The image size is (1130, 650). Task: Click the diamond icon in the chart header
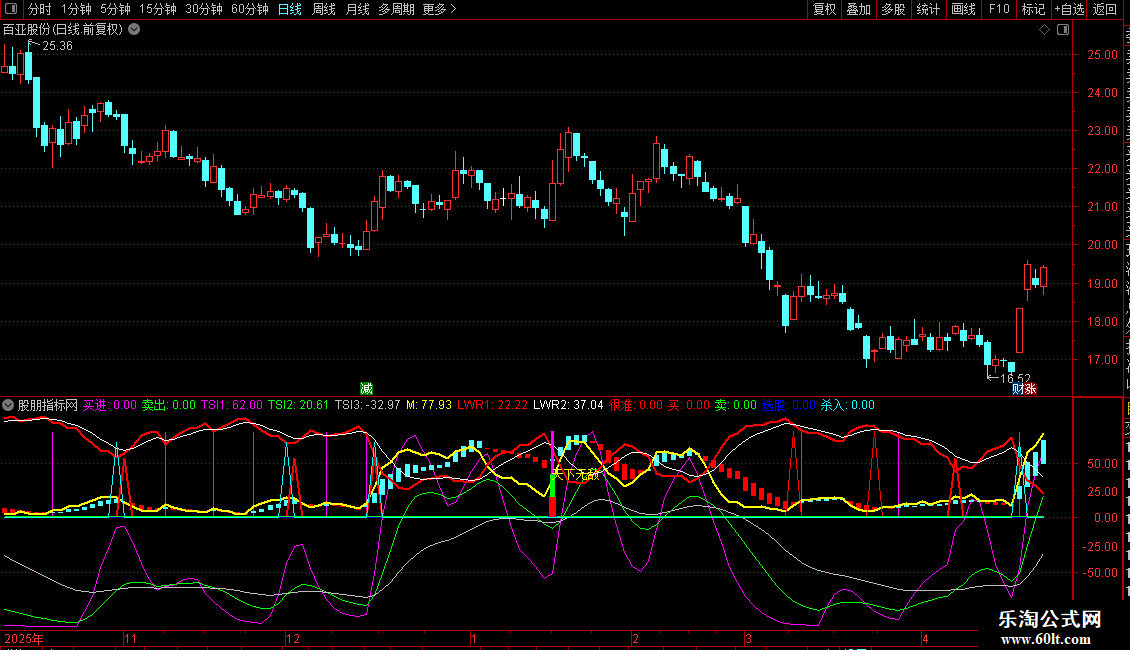[x=1044, y=30]
